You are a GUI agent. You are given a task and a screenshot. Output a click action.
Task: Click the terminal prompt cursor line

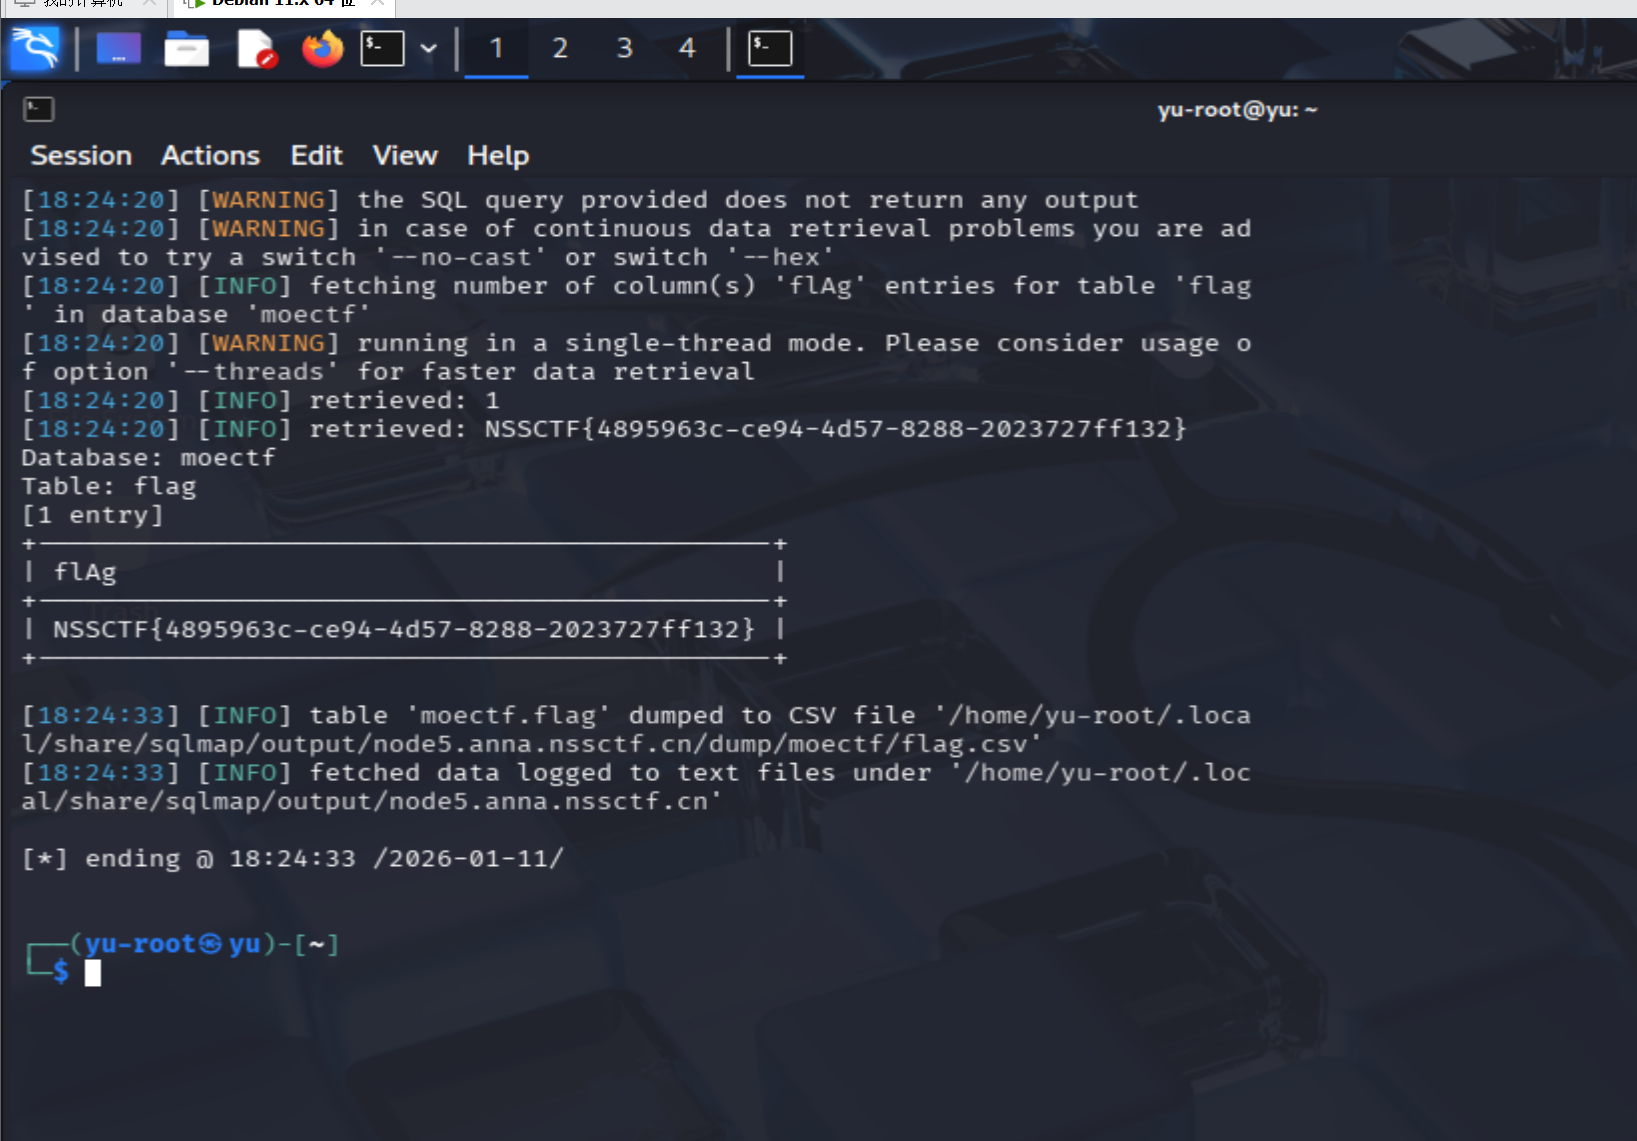pyautogui.click(x=93, y=972)
